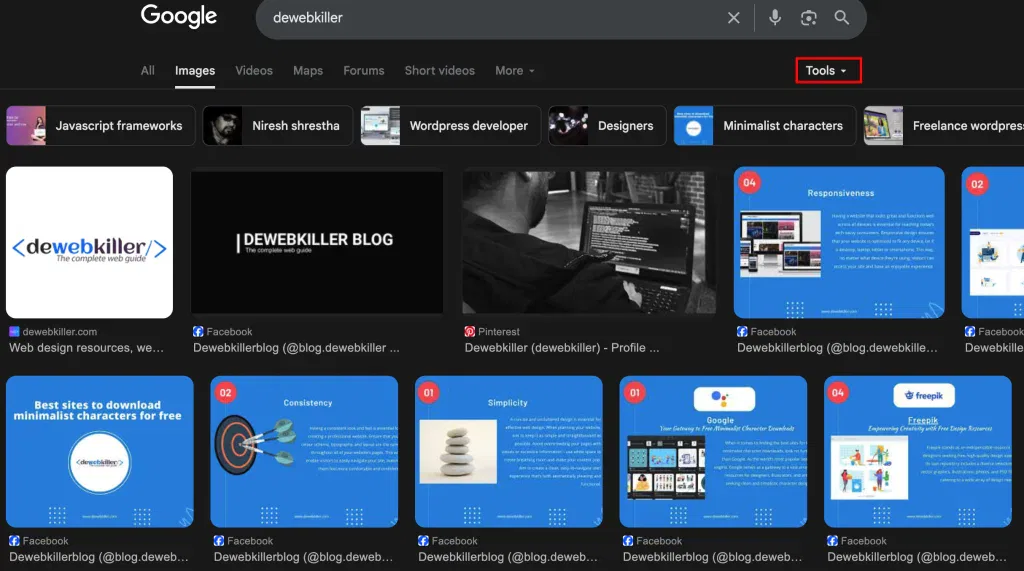This screenshot has height=571, width=1024.
Task: Go to Google home via the logo
Action: pyautogui.click(x=178, y=16)
